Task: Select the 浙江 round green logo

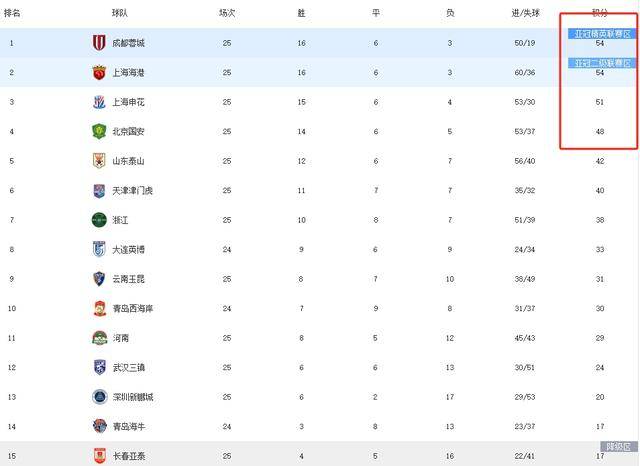Action: 99,220
